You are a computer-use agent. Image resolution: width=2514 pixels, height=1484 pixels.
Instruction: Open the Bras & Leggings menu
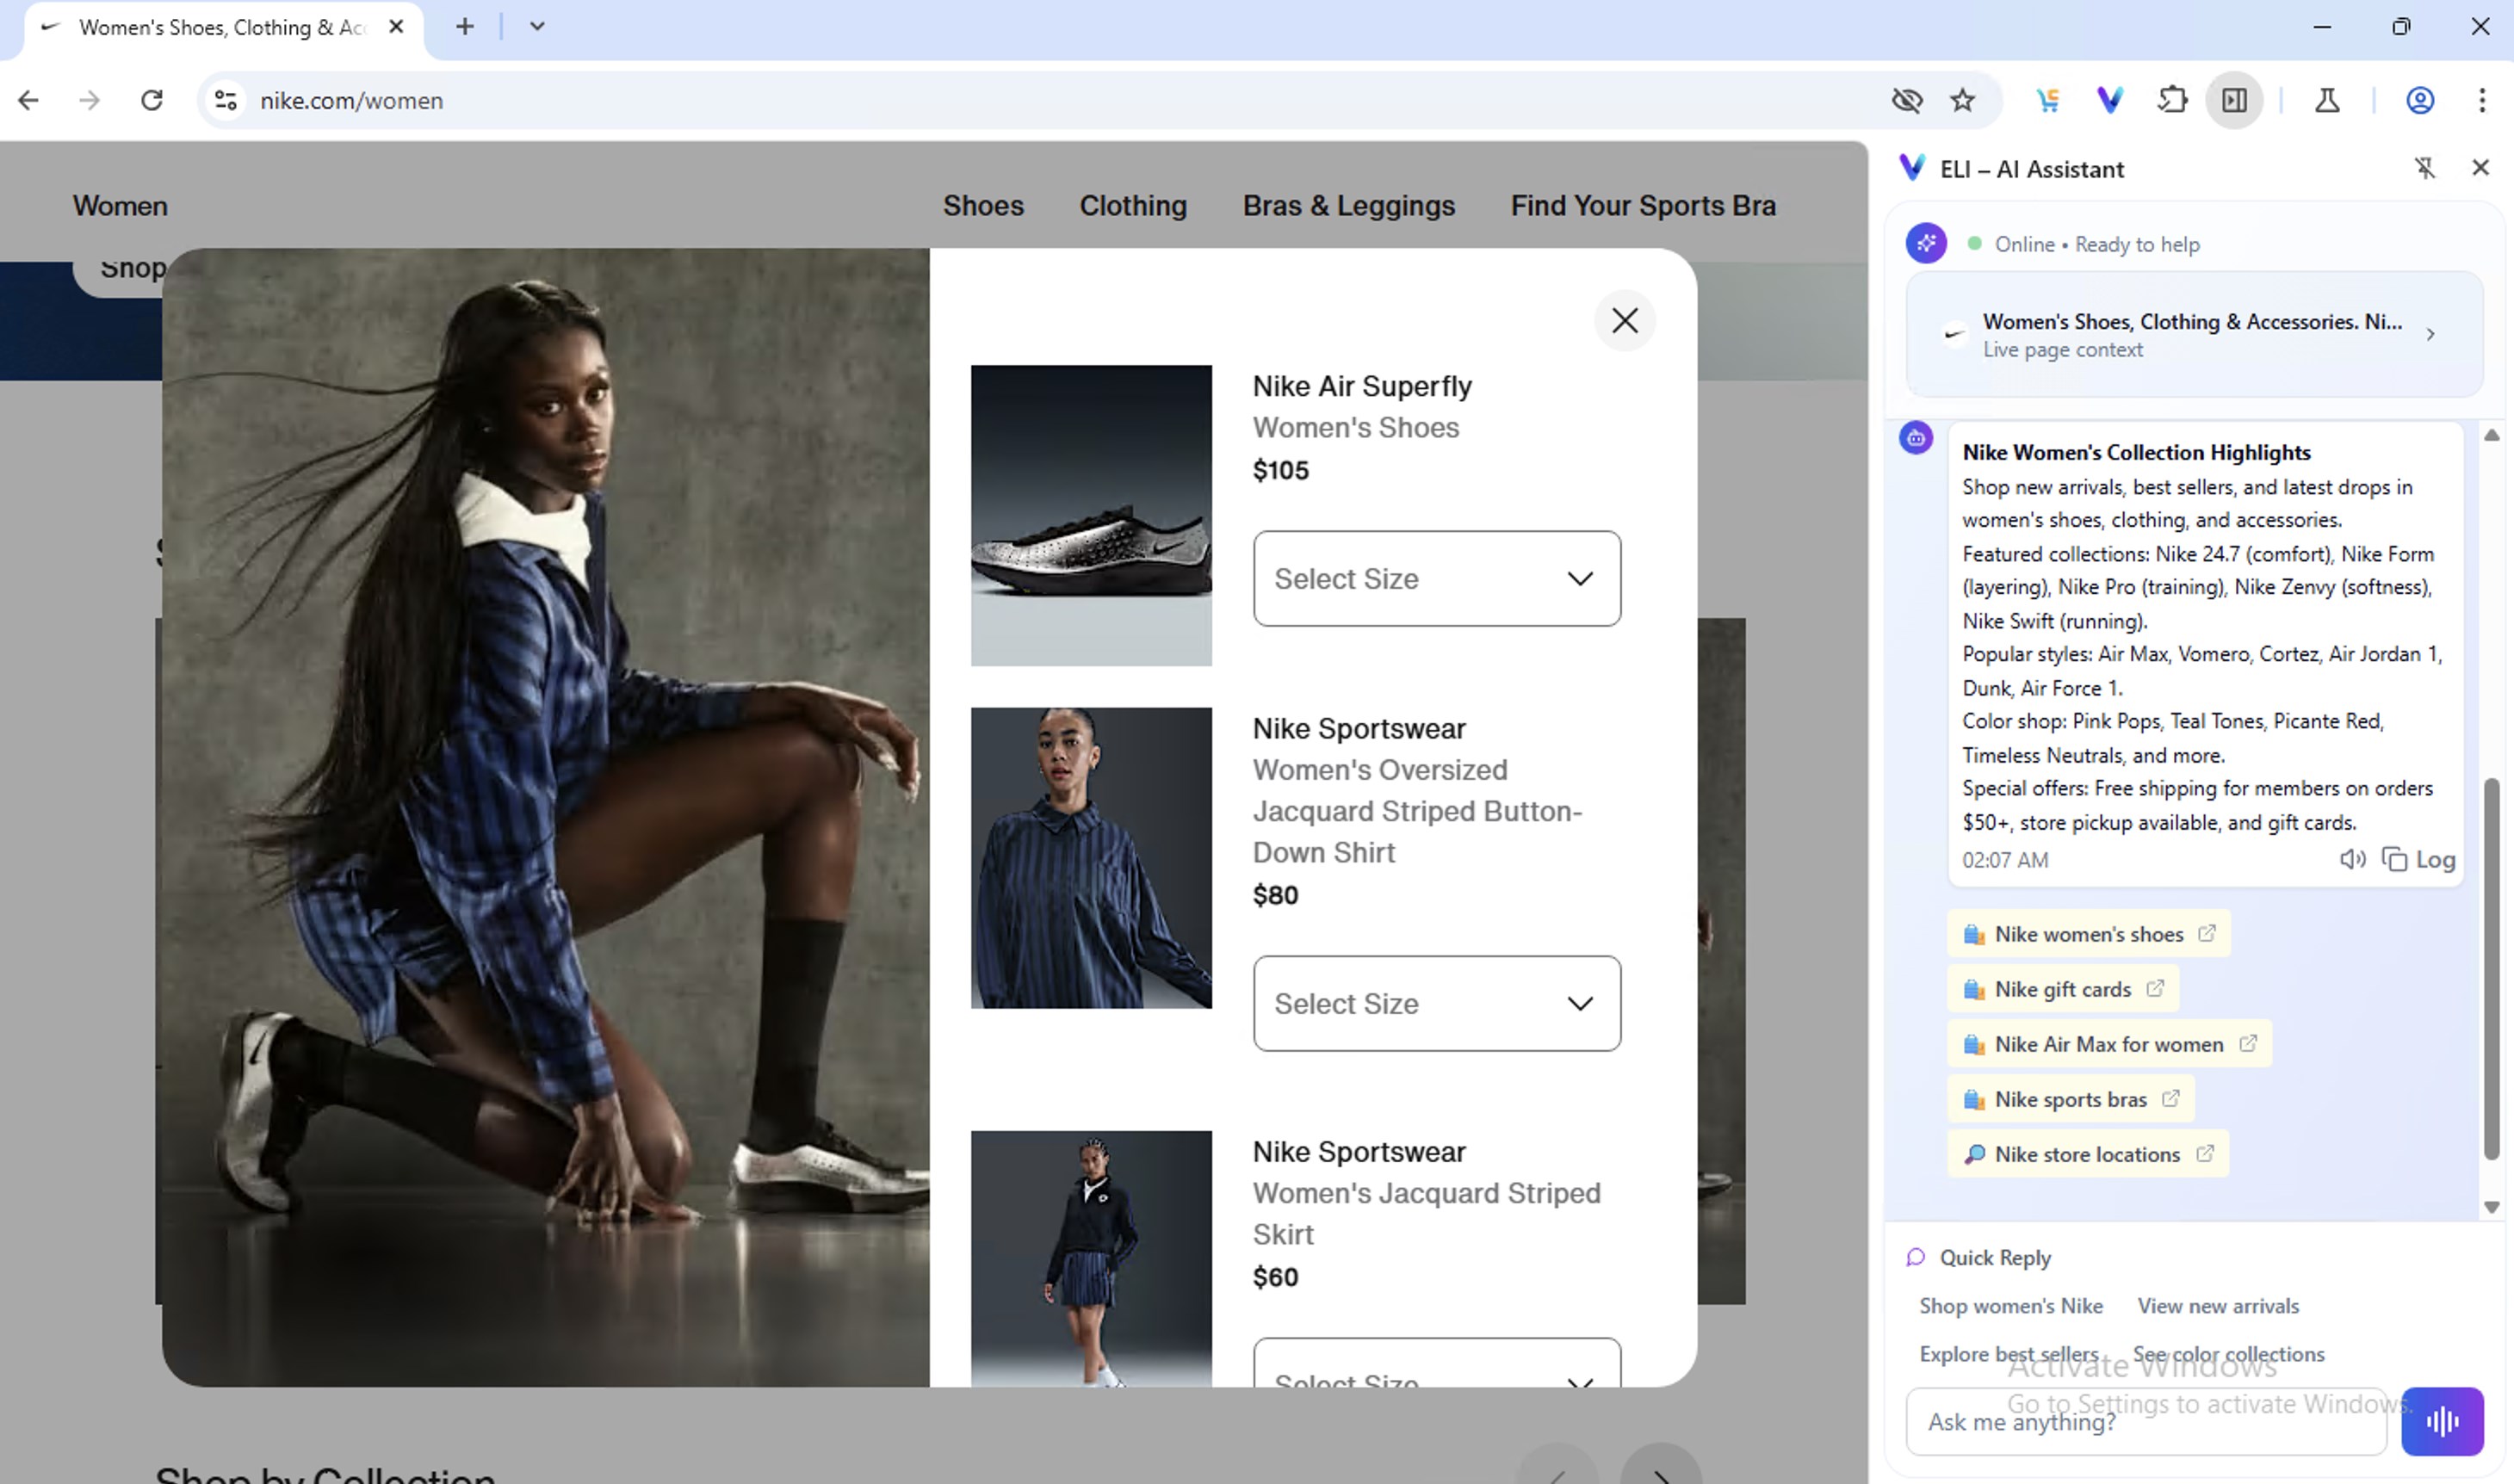pyautogui.click(x=1348, y=205)
